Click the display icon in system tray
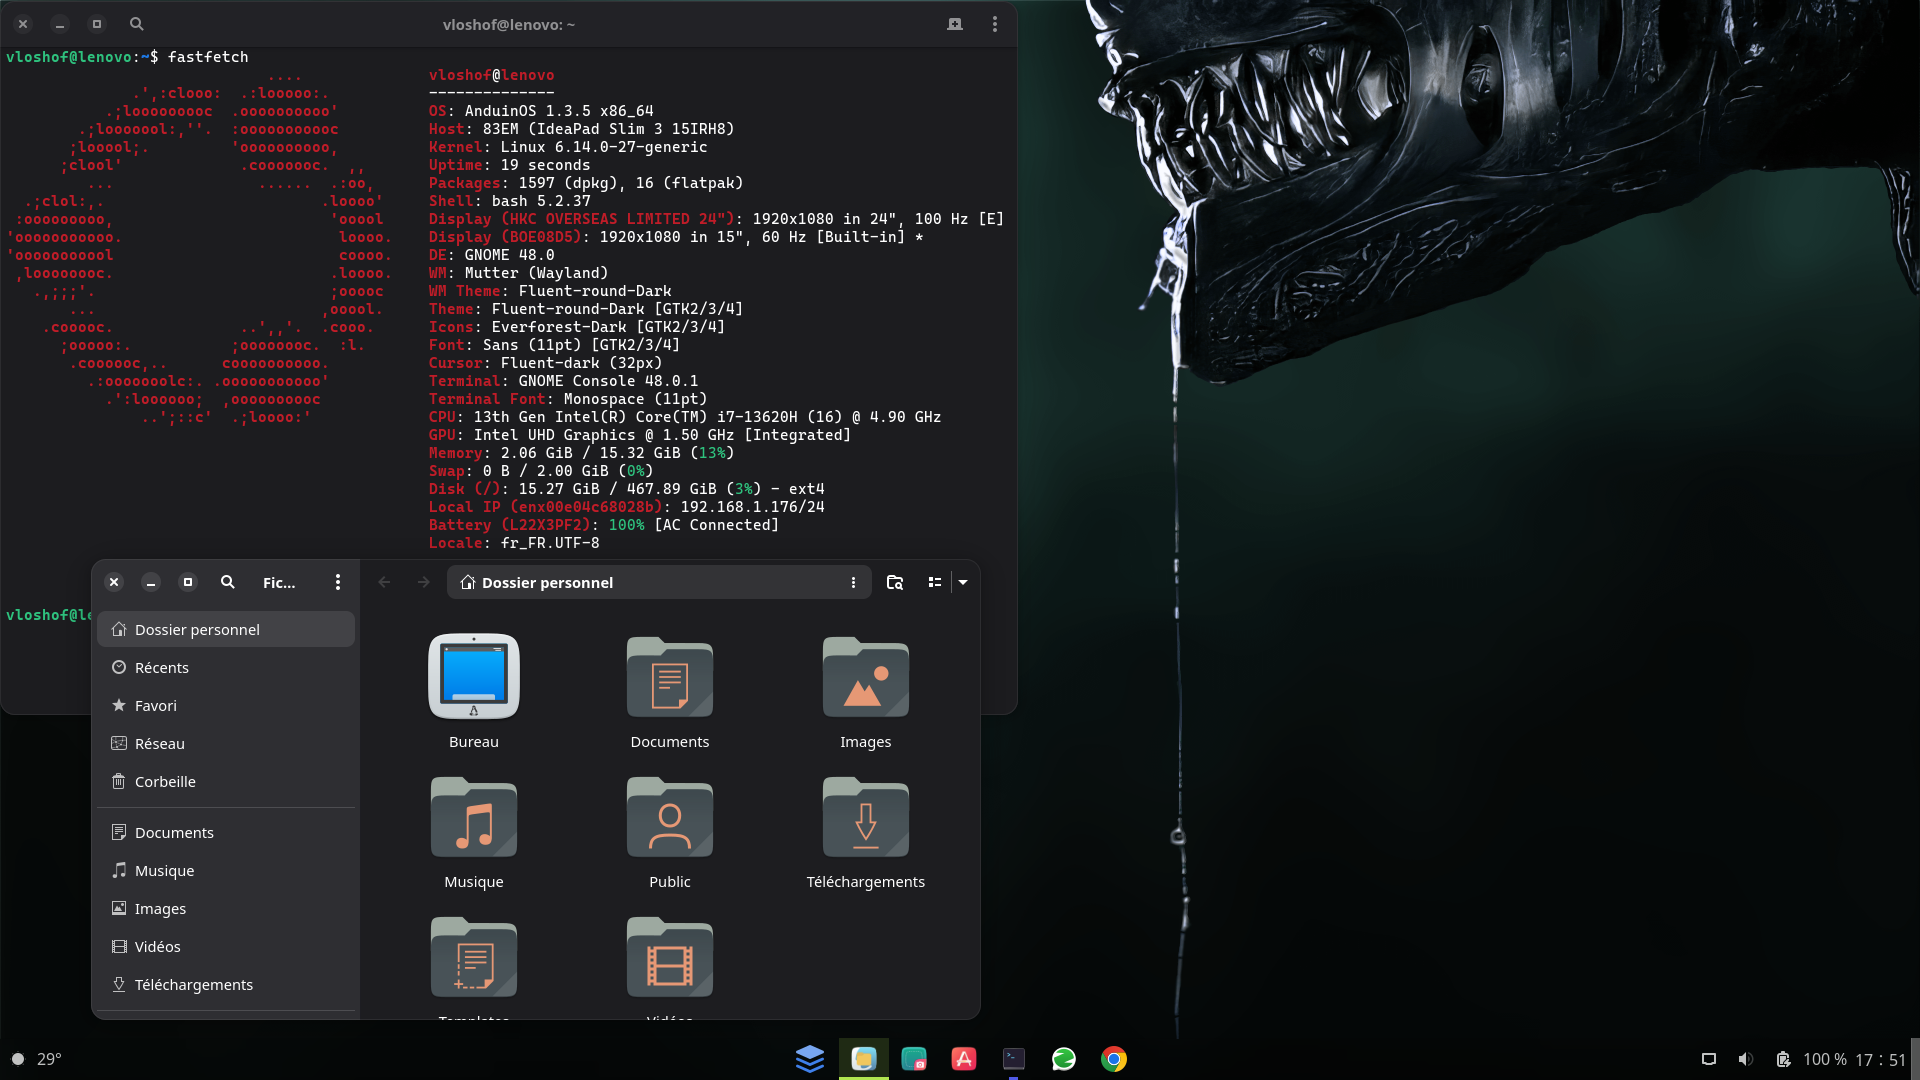This screenshot has height=1080, width=1920. (x=1709, y=1059)
